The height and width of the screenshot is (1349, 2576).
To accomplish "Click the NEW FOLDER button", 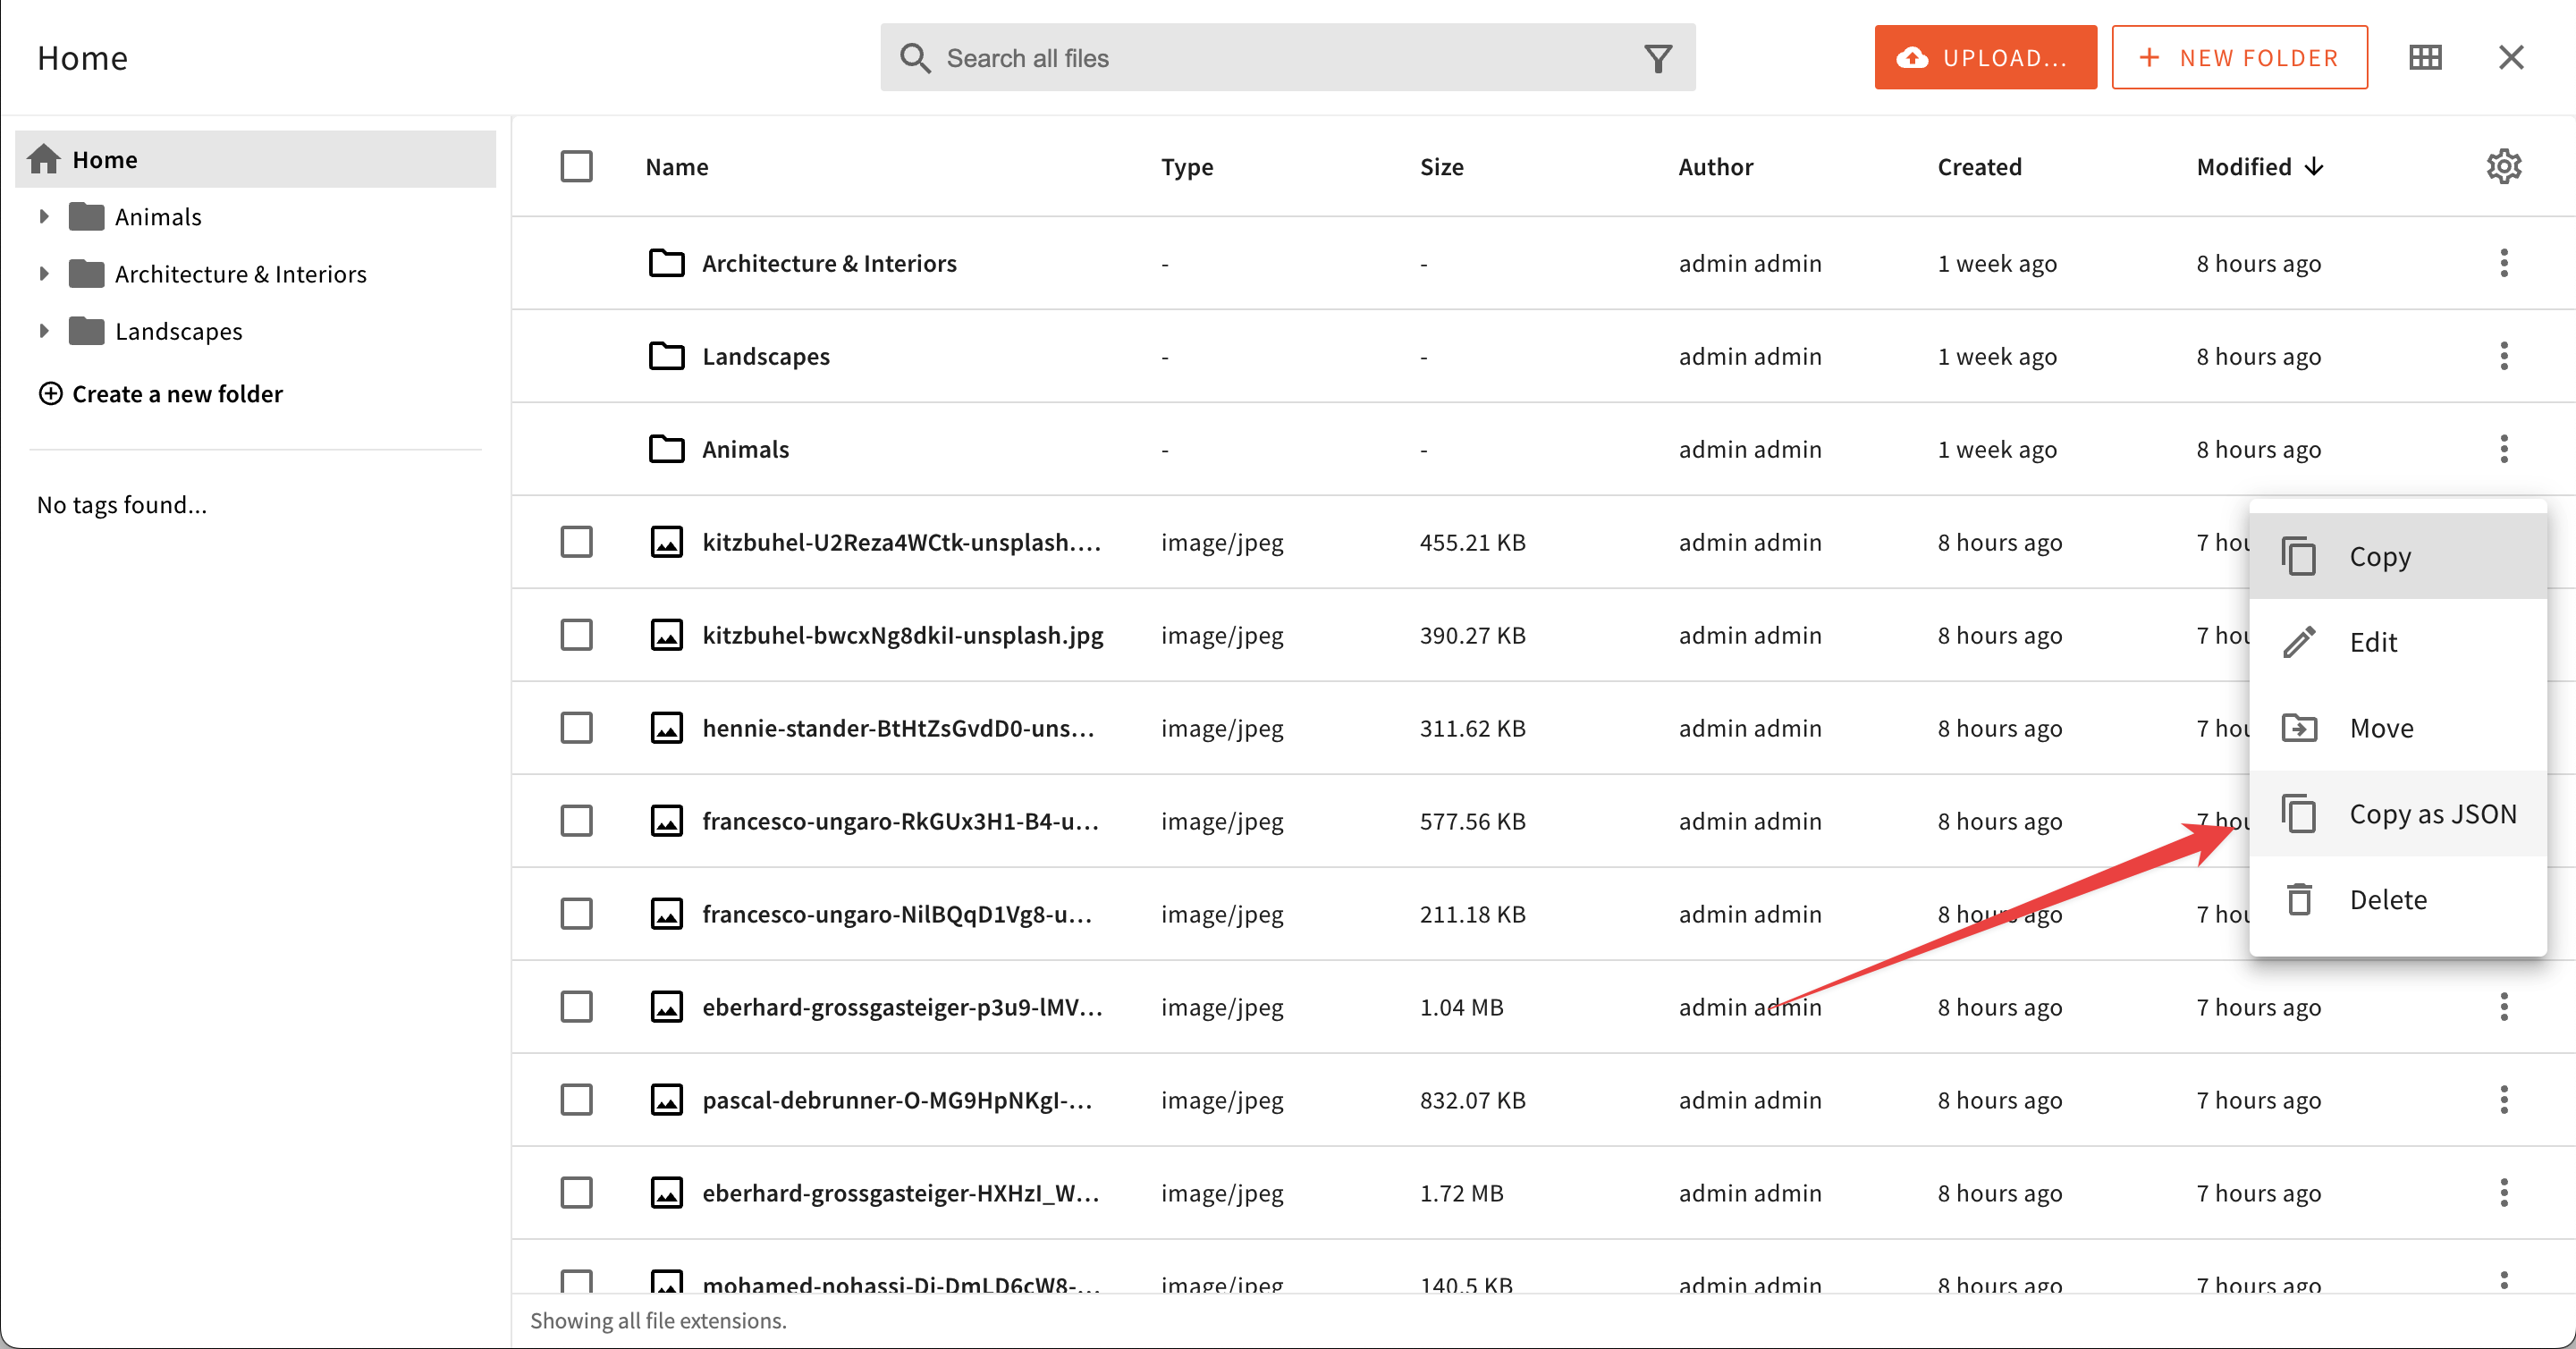I will pos(2239,58).
